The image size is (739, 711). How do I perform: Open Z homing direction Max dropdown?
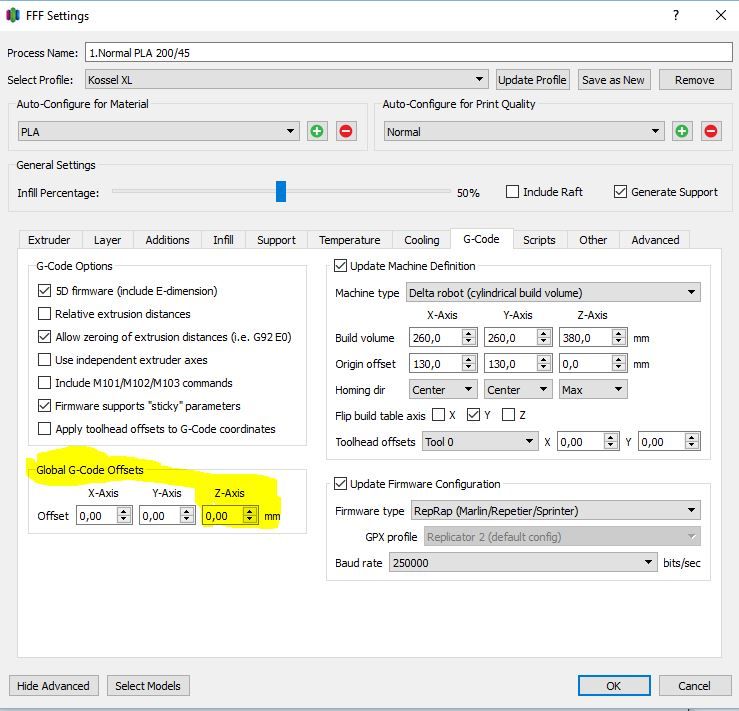tap(593, 390)
